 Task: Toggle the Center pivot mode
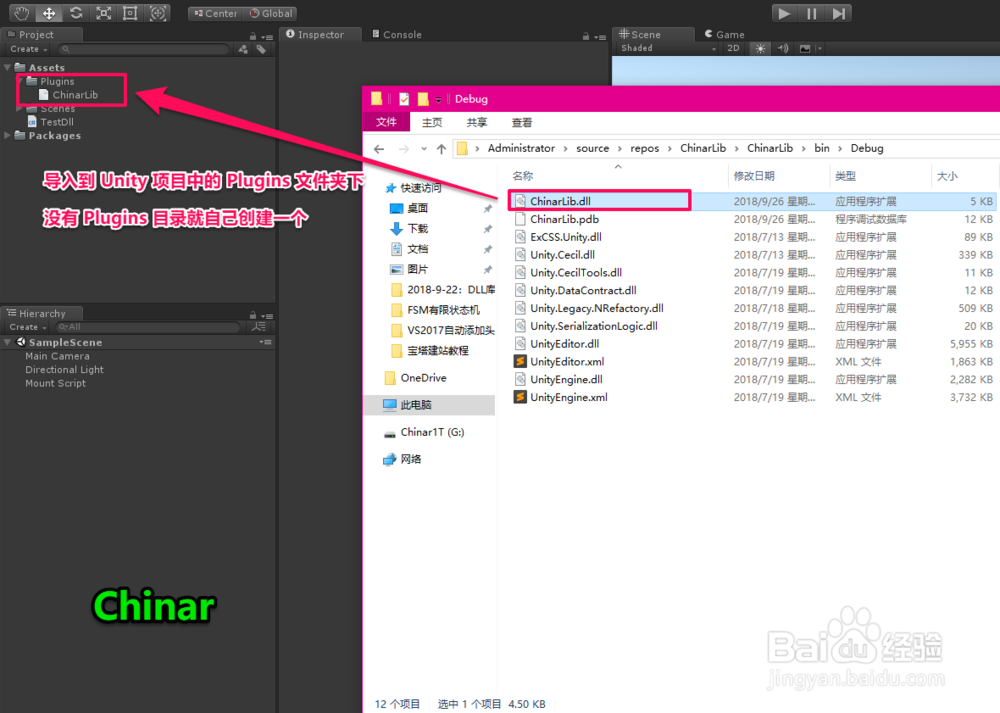214,13
